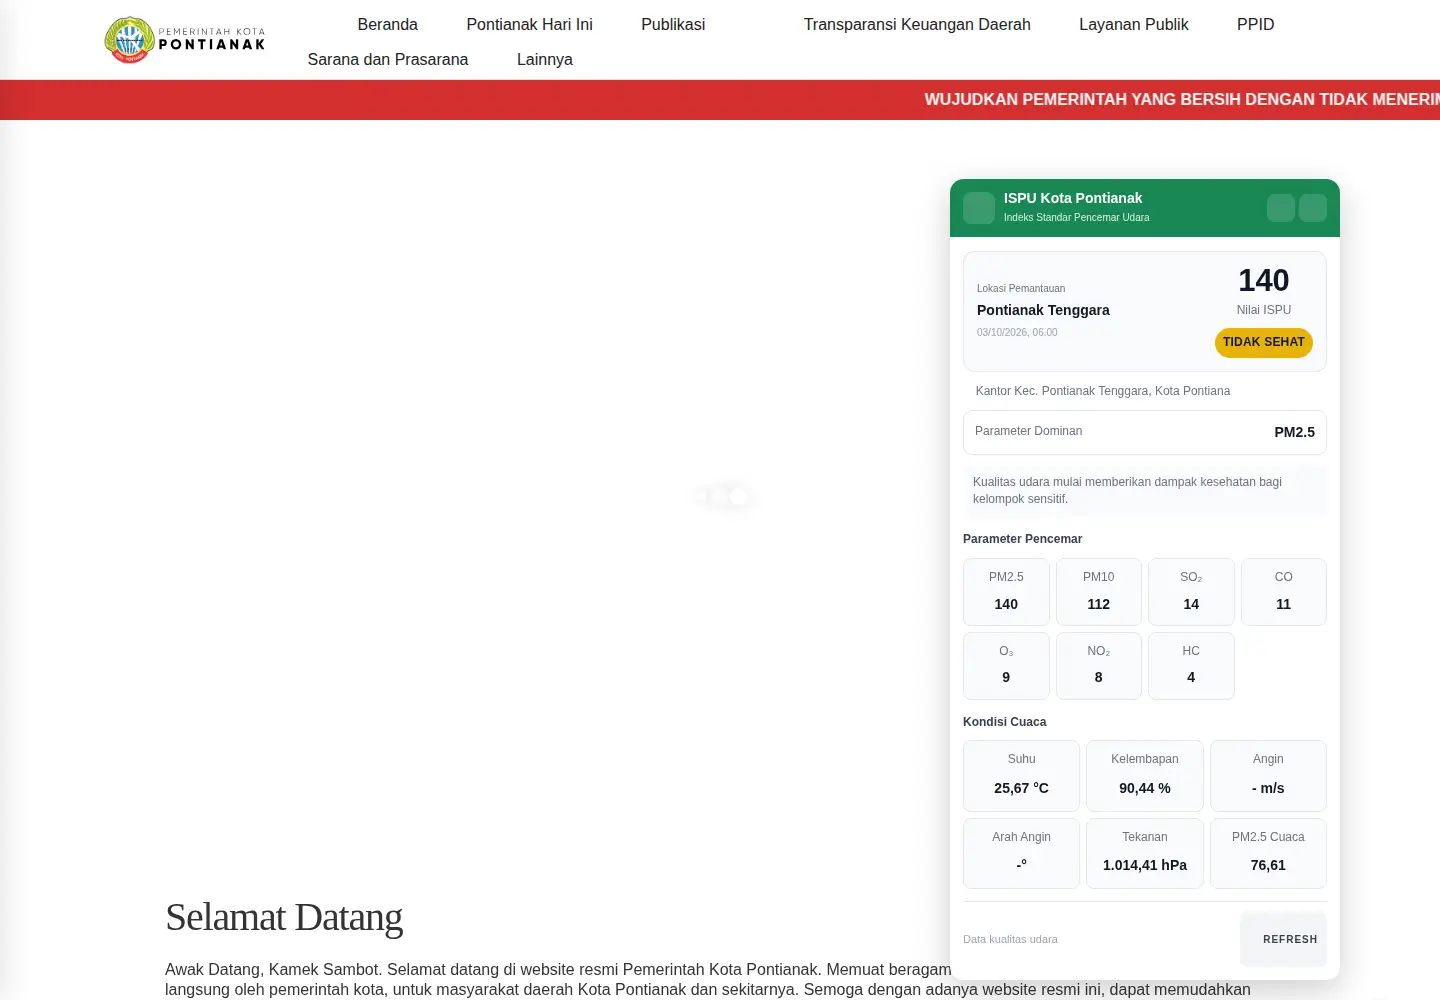Click the Kondisi Cuaca section heading
Image resolution: width=1440 pixels, height=1000 pixels.
[1004, 722]
